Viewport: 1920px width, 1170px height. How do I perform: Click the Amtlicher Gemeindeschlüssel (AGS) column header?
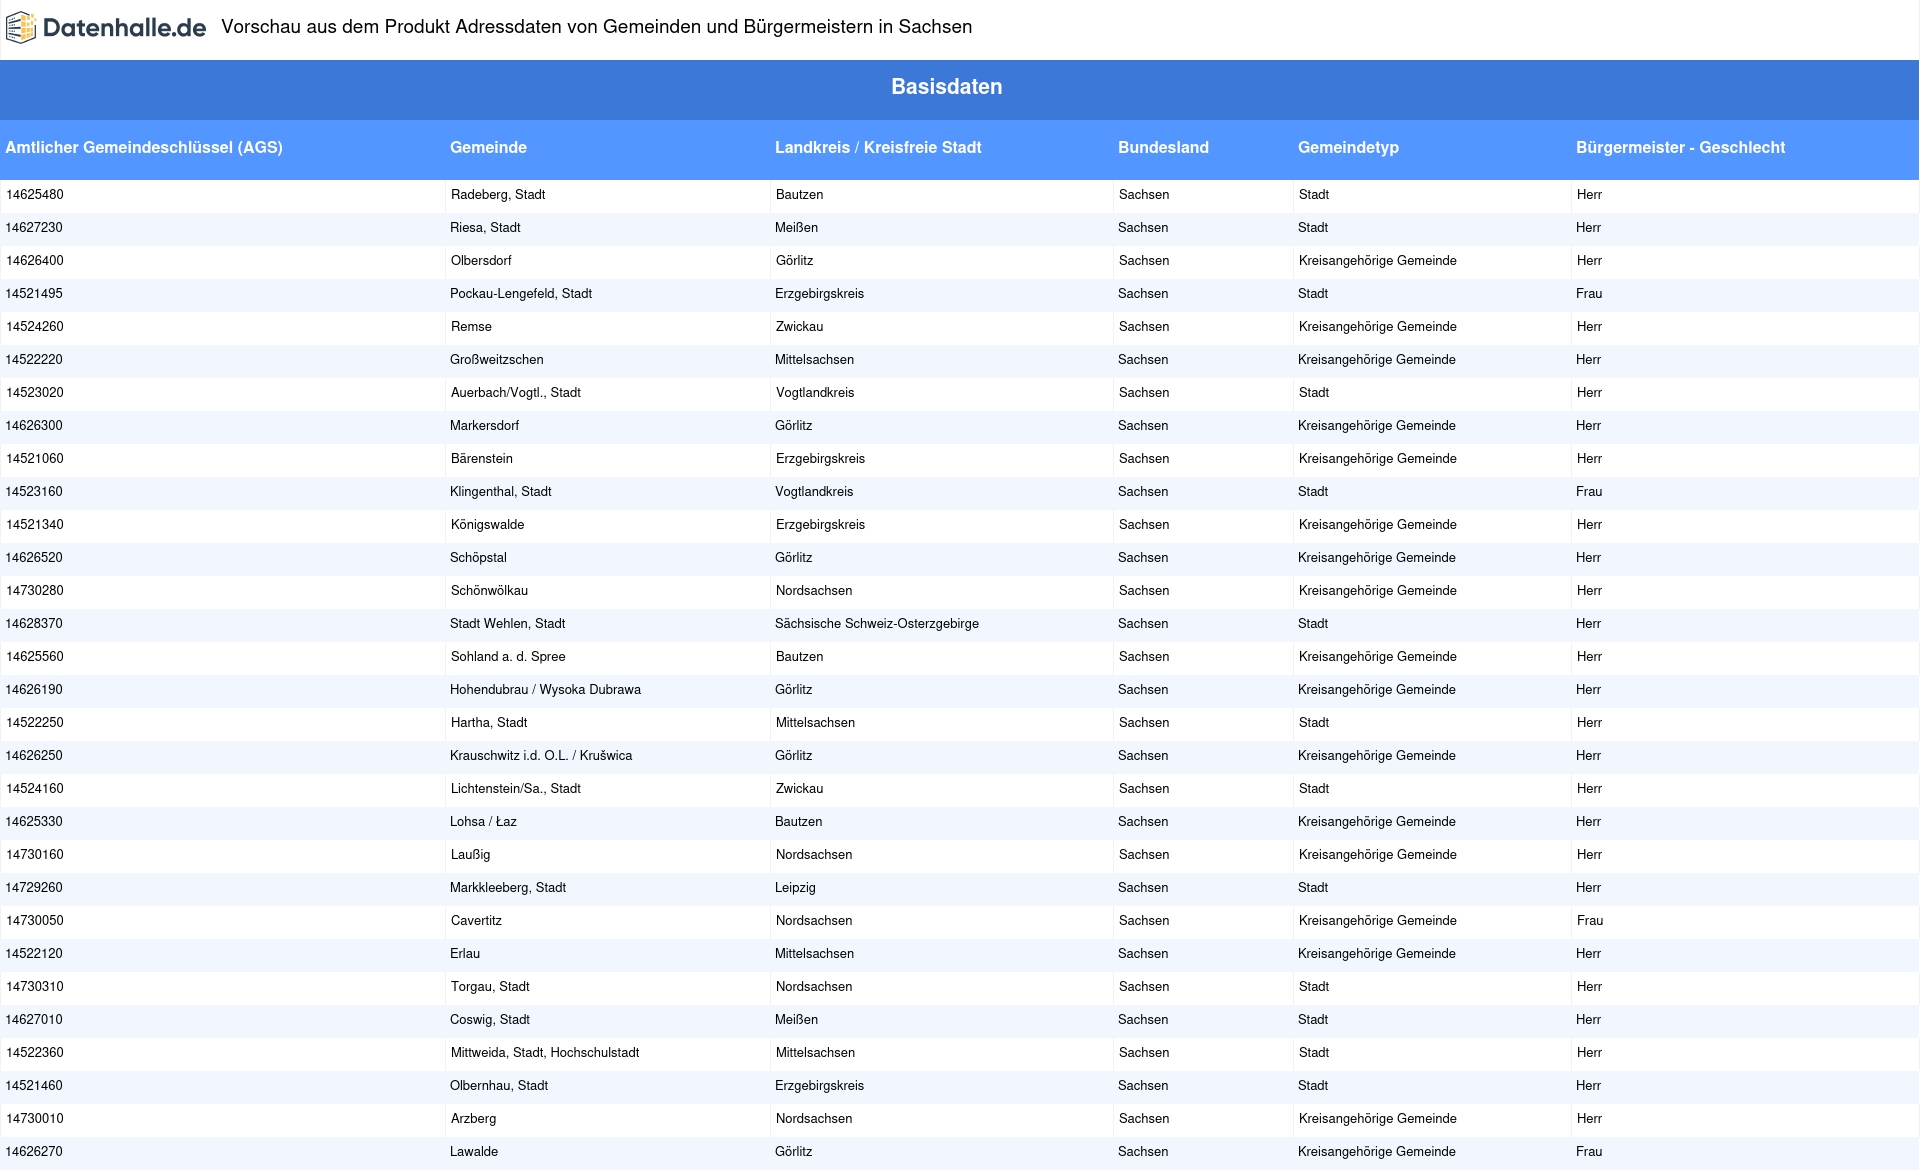[x=144, y=147]
